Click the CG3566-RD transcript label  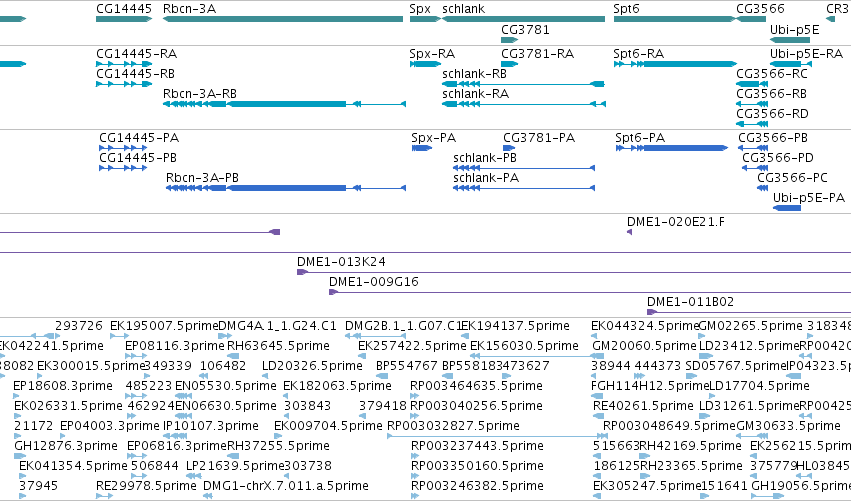tap(772, 114)
